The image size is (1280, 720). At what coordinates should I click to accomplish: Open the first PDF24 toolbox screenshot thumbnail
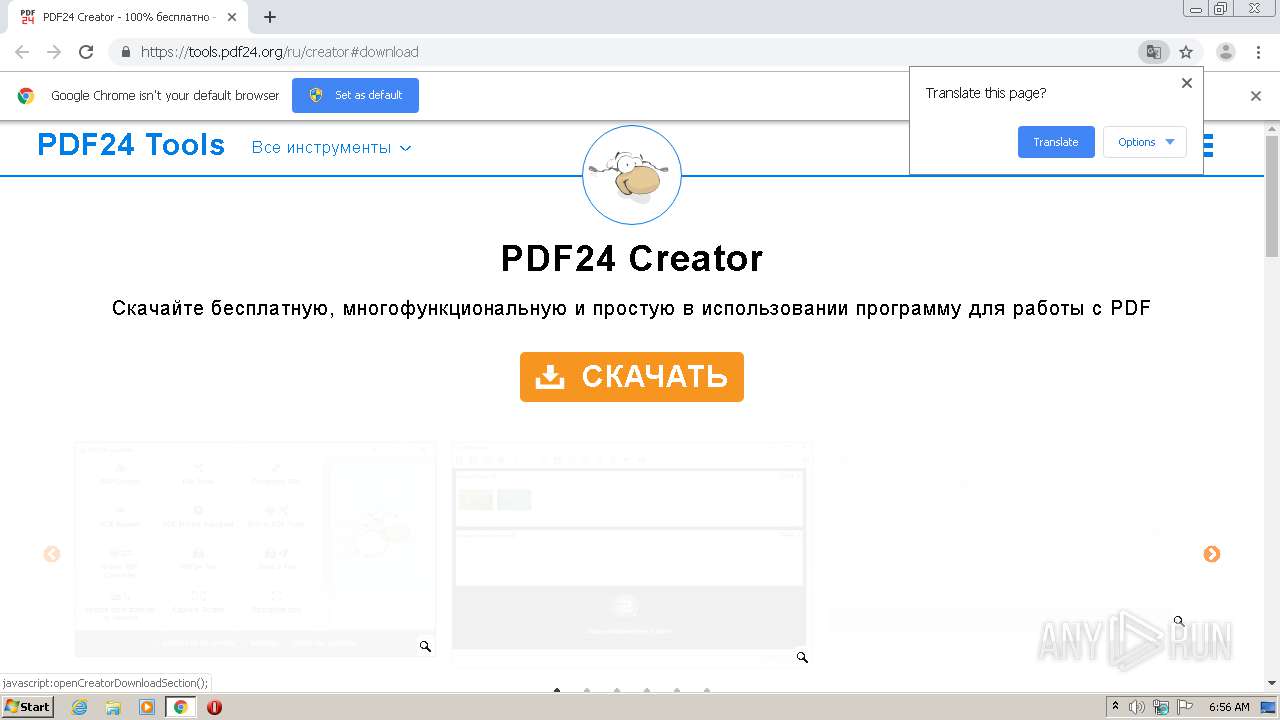pos(256,550)
